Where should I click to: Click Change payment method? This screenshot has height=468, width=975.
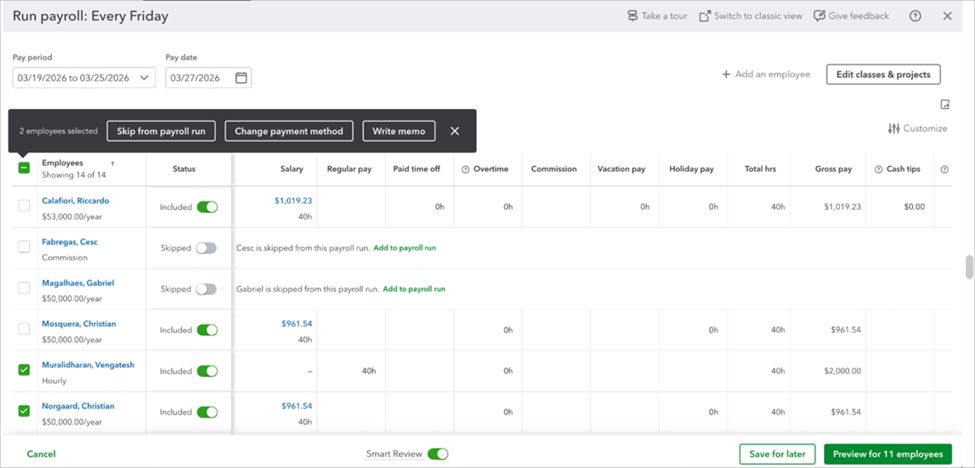(290, 131)
